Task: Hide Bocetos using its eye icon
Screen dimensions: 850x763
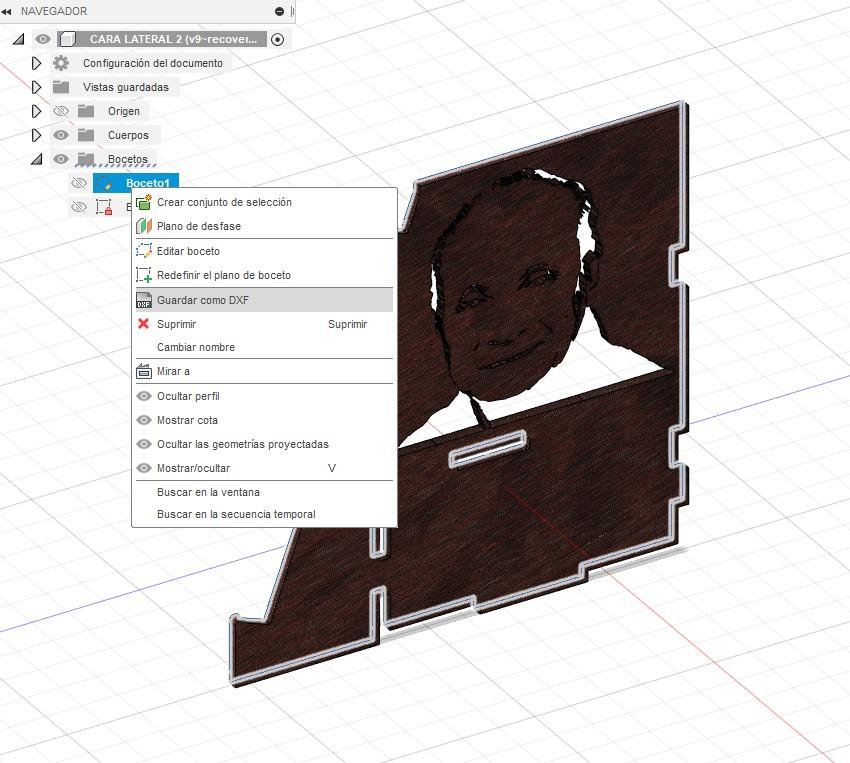Action: 61,159
